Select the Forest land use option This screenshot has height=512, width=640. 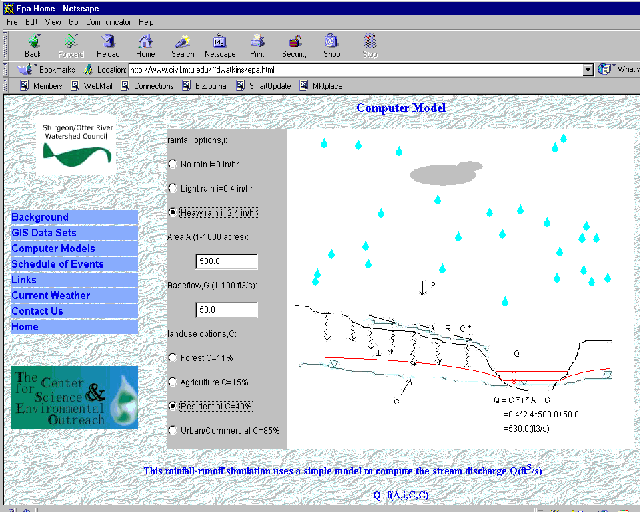coord(173,357)
